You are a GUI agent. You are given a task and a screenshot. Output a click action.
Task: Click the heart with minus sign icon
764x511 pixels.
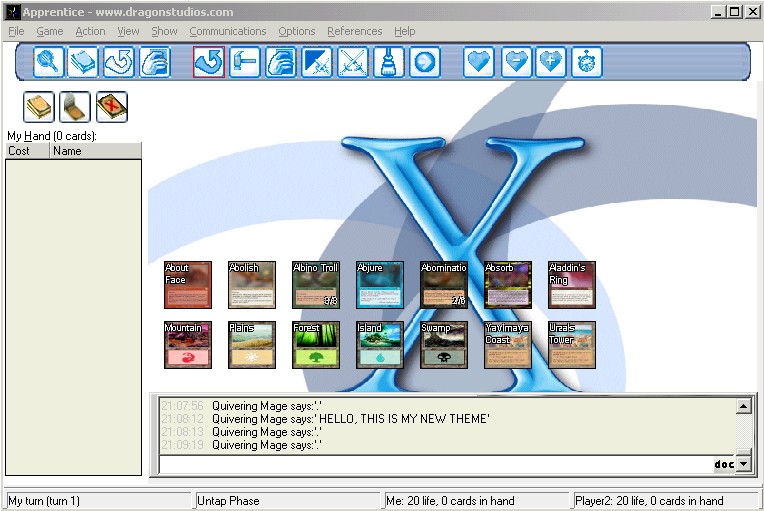(516, 62)
